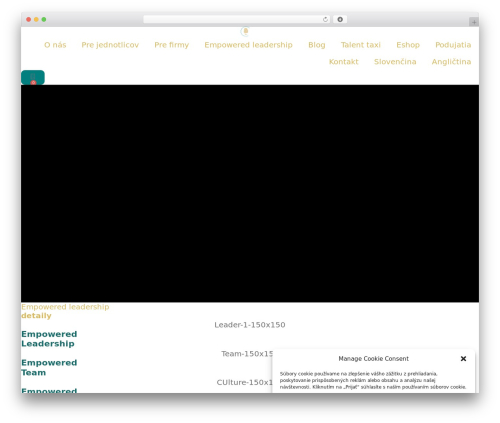500x423 pixels.
Task: Open the O nás menu item
Action: click(55, 45)
